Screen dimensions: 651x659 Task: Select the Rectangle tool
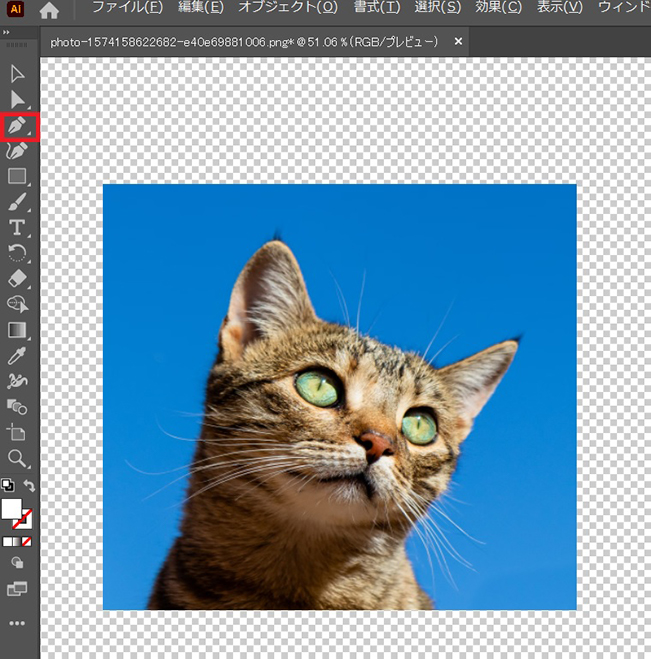17,177
